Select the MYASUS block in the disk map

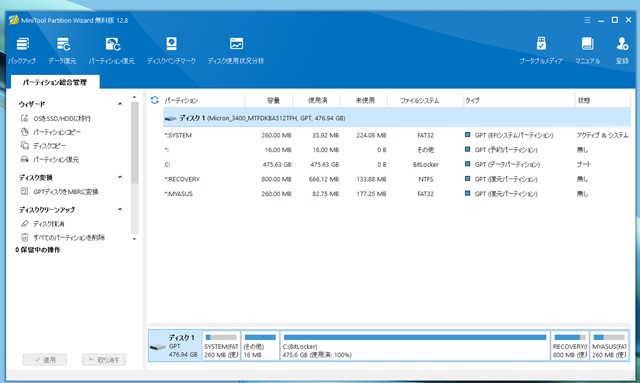609,346
